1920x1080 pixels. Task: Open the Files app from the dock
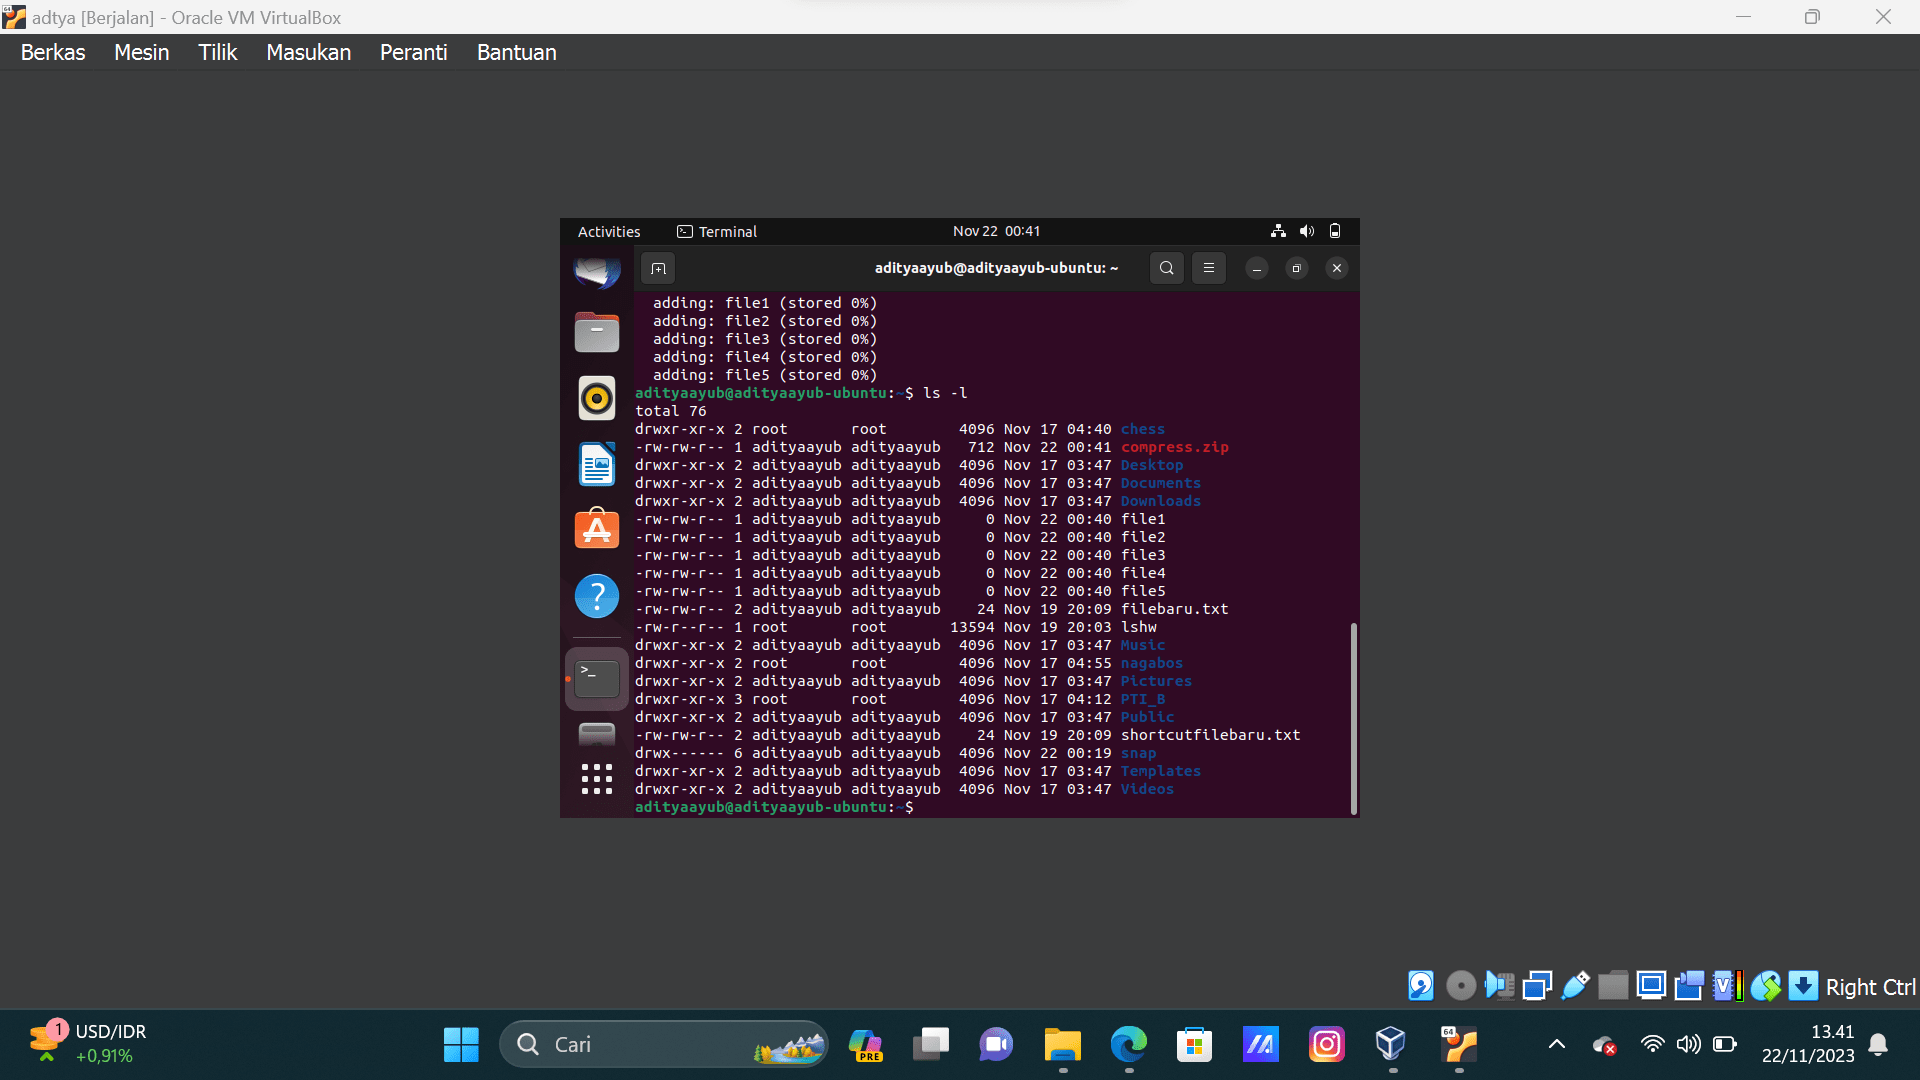[597, 332]
